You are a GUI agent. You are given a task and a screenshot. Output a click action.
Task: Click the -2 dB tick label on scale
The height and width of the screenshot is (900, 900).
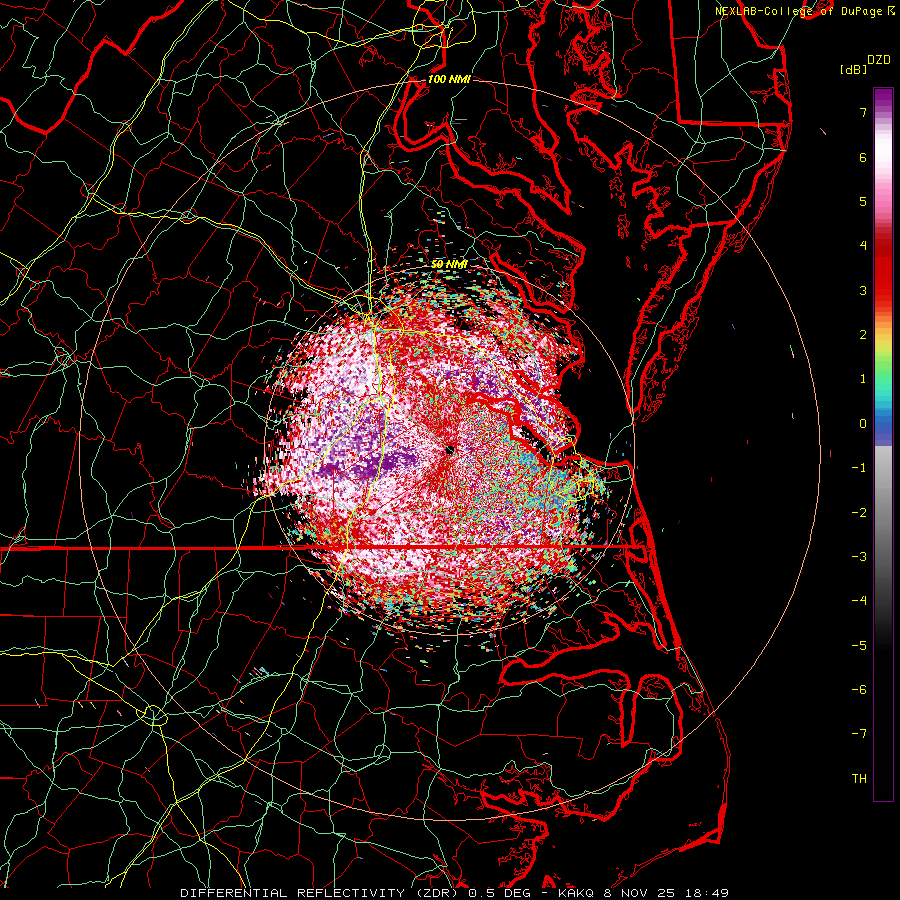coord(859,513)
